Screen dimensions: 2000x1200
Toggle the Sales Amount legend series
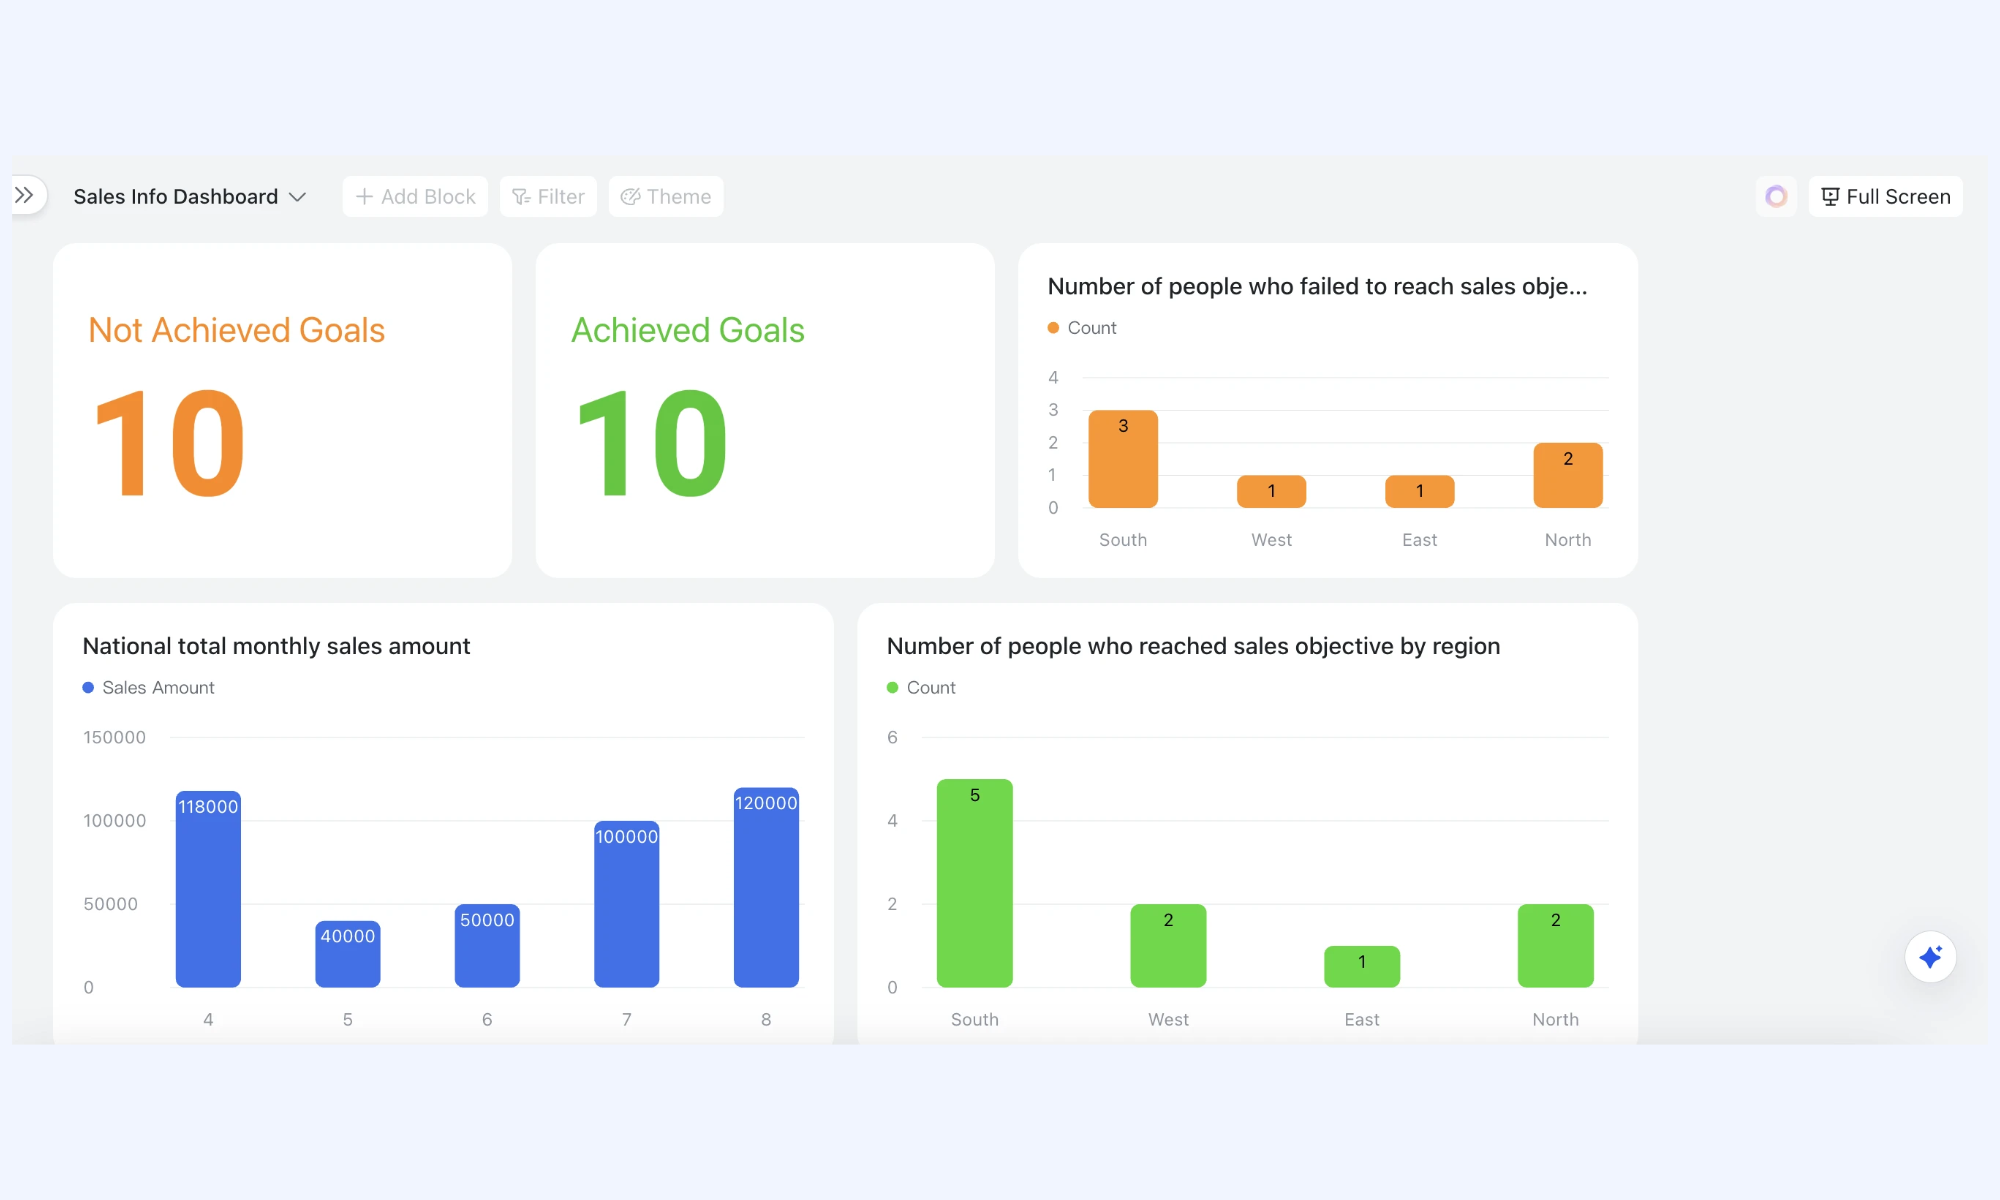pyautogui.click(x=148, y=688)
